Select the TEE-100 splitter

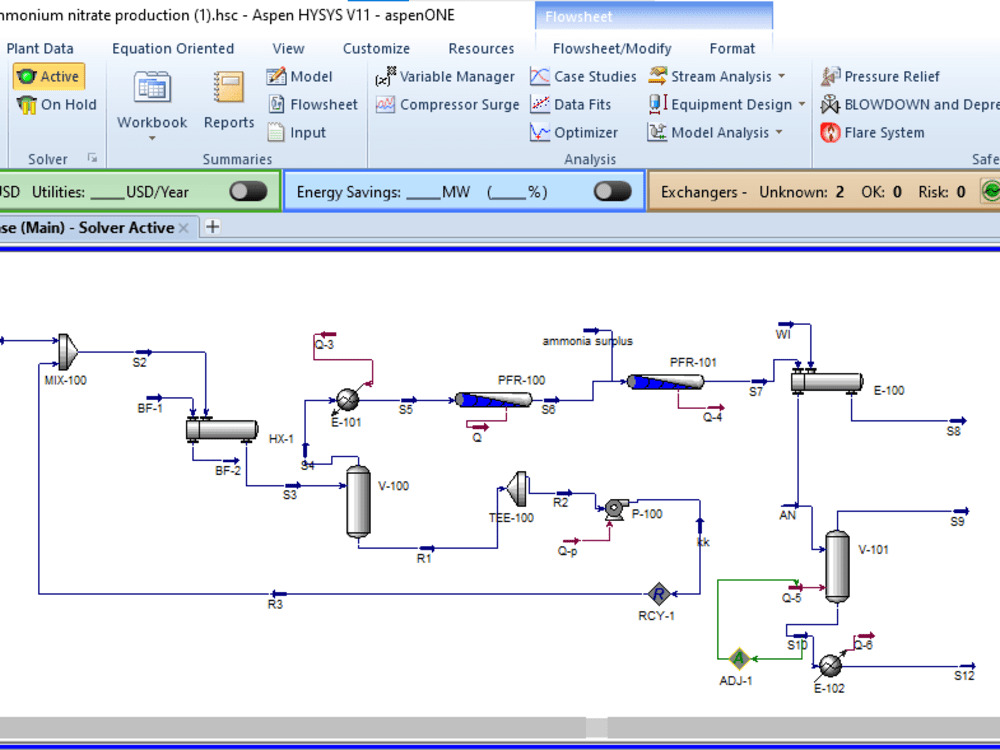517,489
